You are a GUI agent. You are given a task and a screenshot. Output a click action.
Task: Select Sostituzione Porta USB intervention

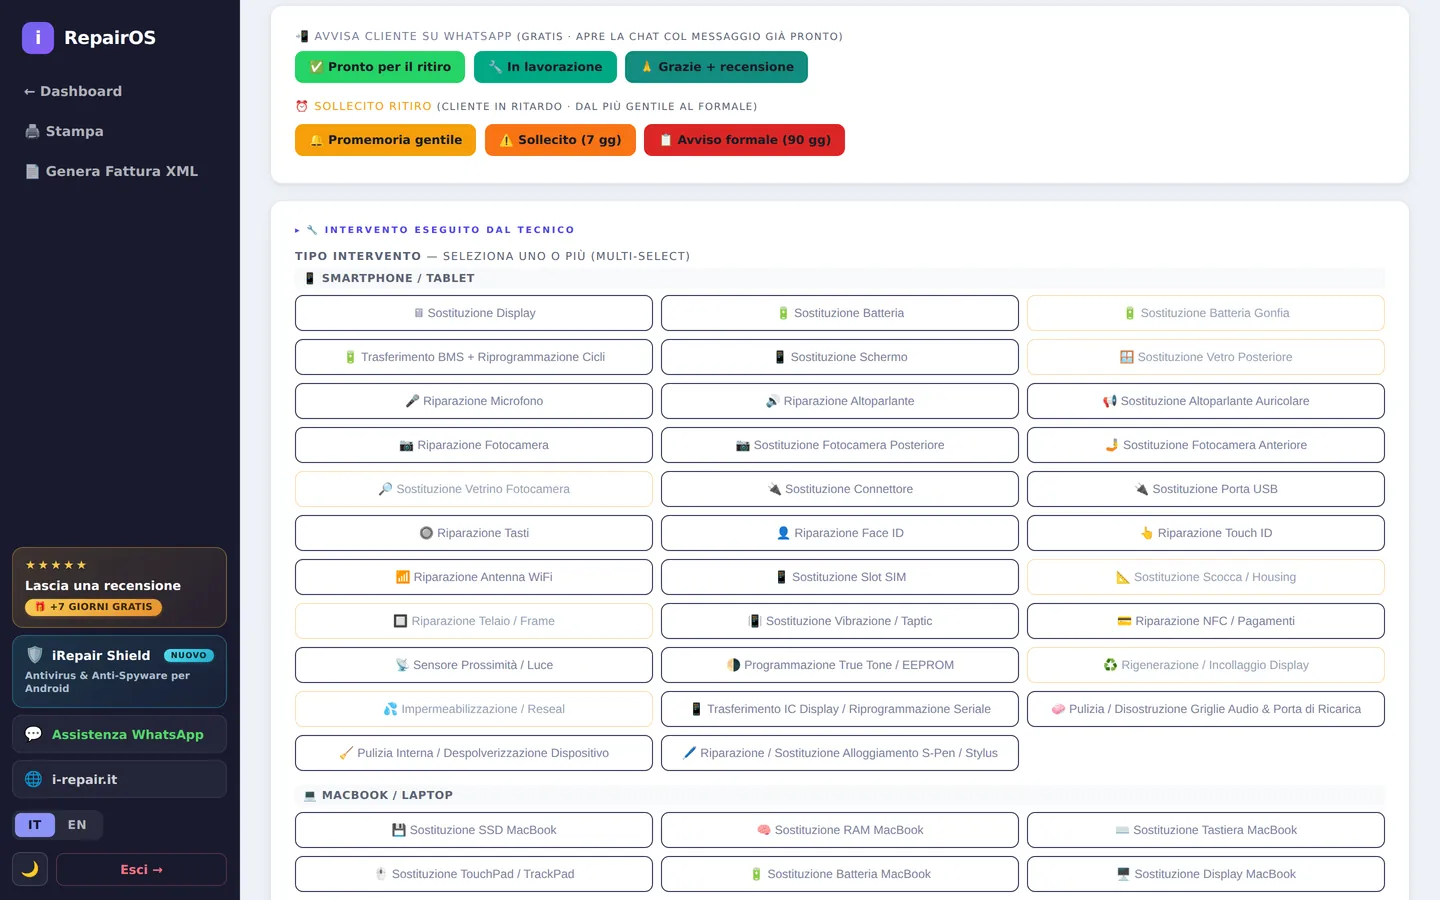[1206, 489]
